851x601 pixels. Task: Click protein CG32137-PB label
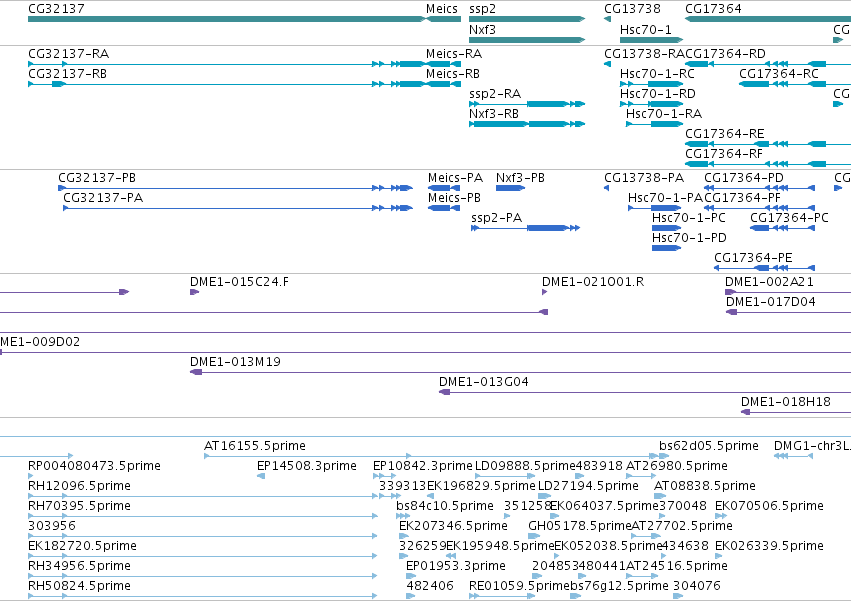[97, 178]
